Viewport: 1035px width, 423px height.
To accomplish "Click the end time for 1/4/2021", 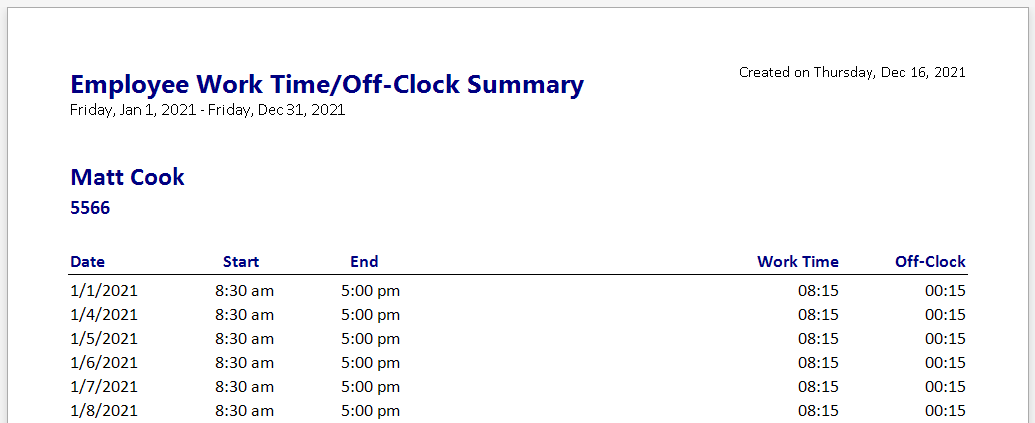I will [370, 315].
